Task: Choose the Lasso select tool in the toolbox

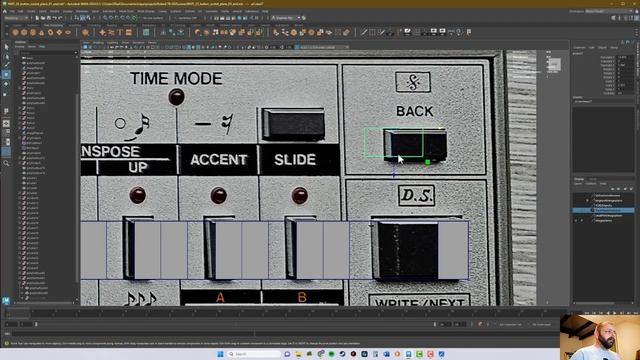Action: [6, 56]
